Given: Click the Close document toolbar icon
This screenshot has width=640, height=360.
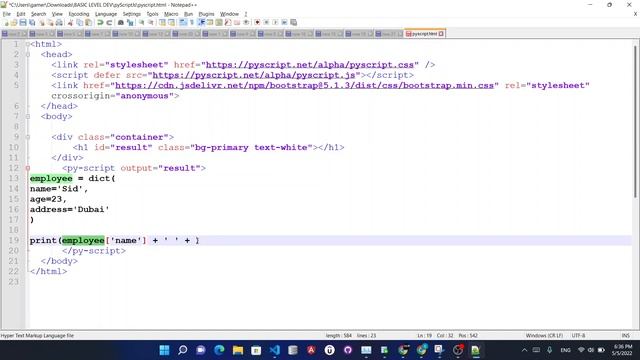Looking at the screenshot, I should (x=42, y=22).
